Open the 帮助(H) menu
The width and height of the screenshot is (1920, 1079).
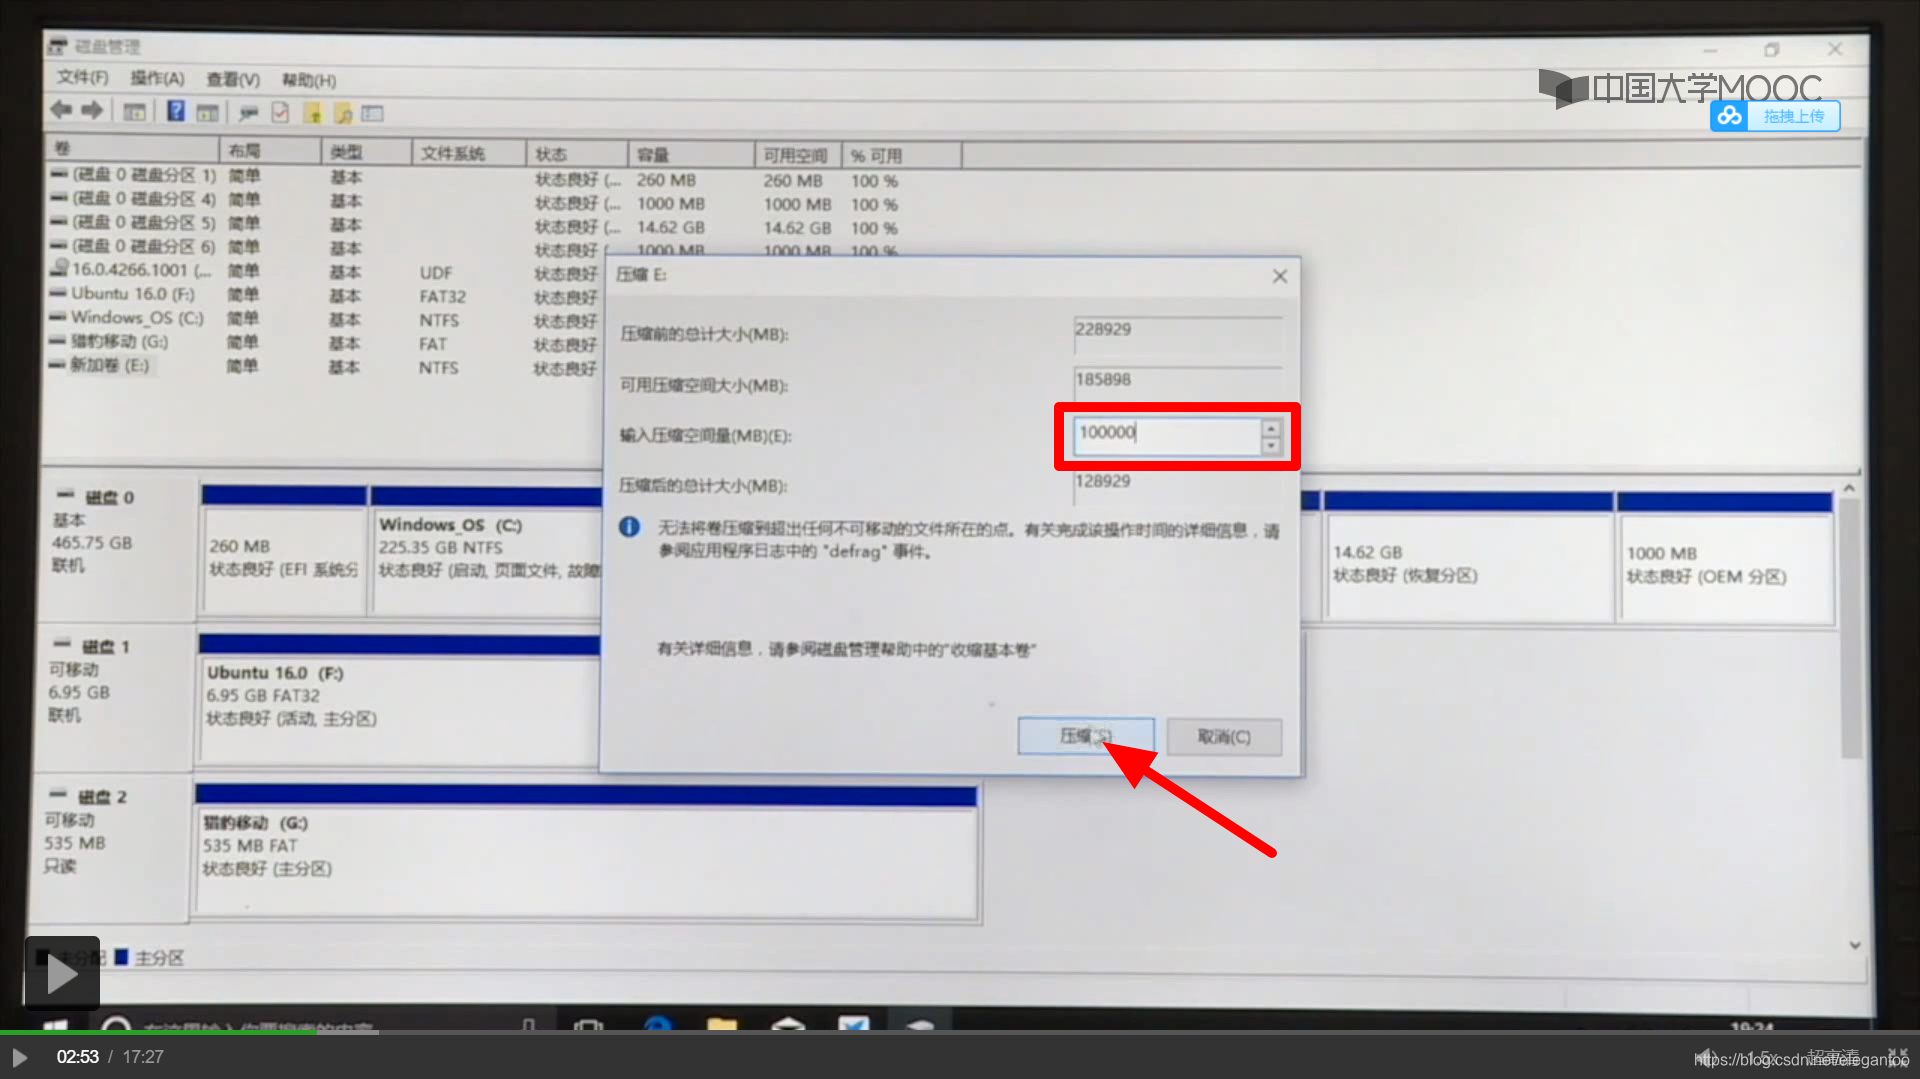309,80
